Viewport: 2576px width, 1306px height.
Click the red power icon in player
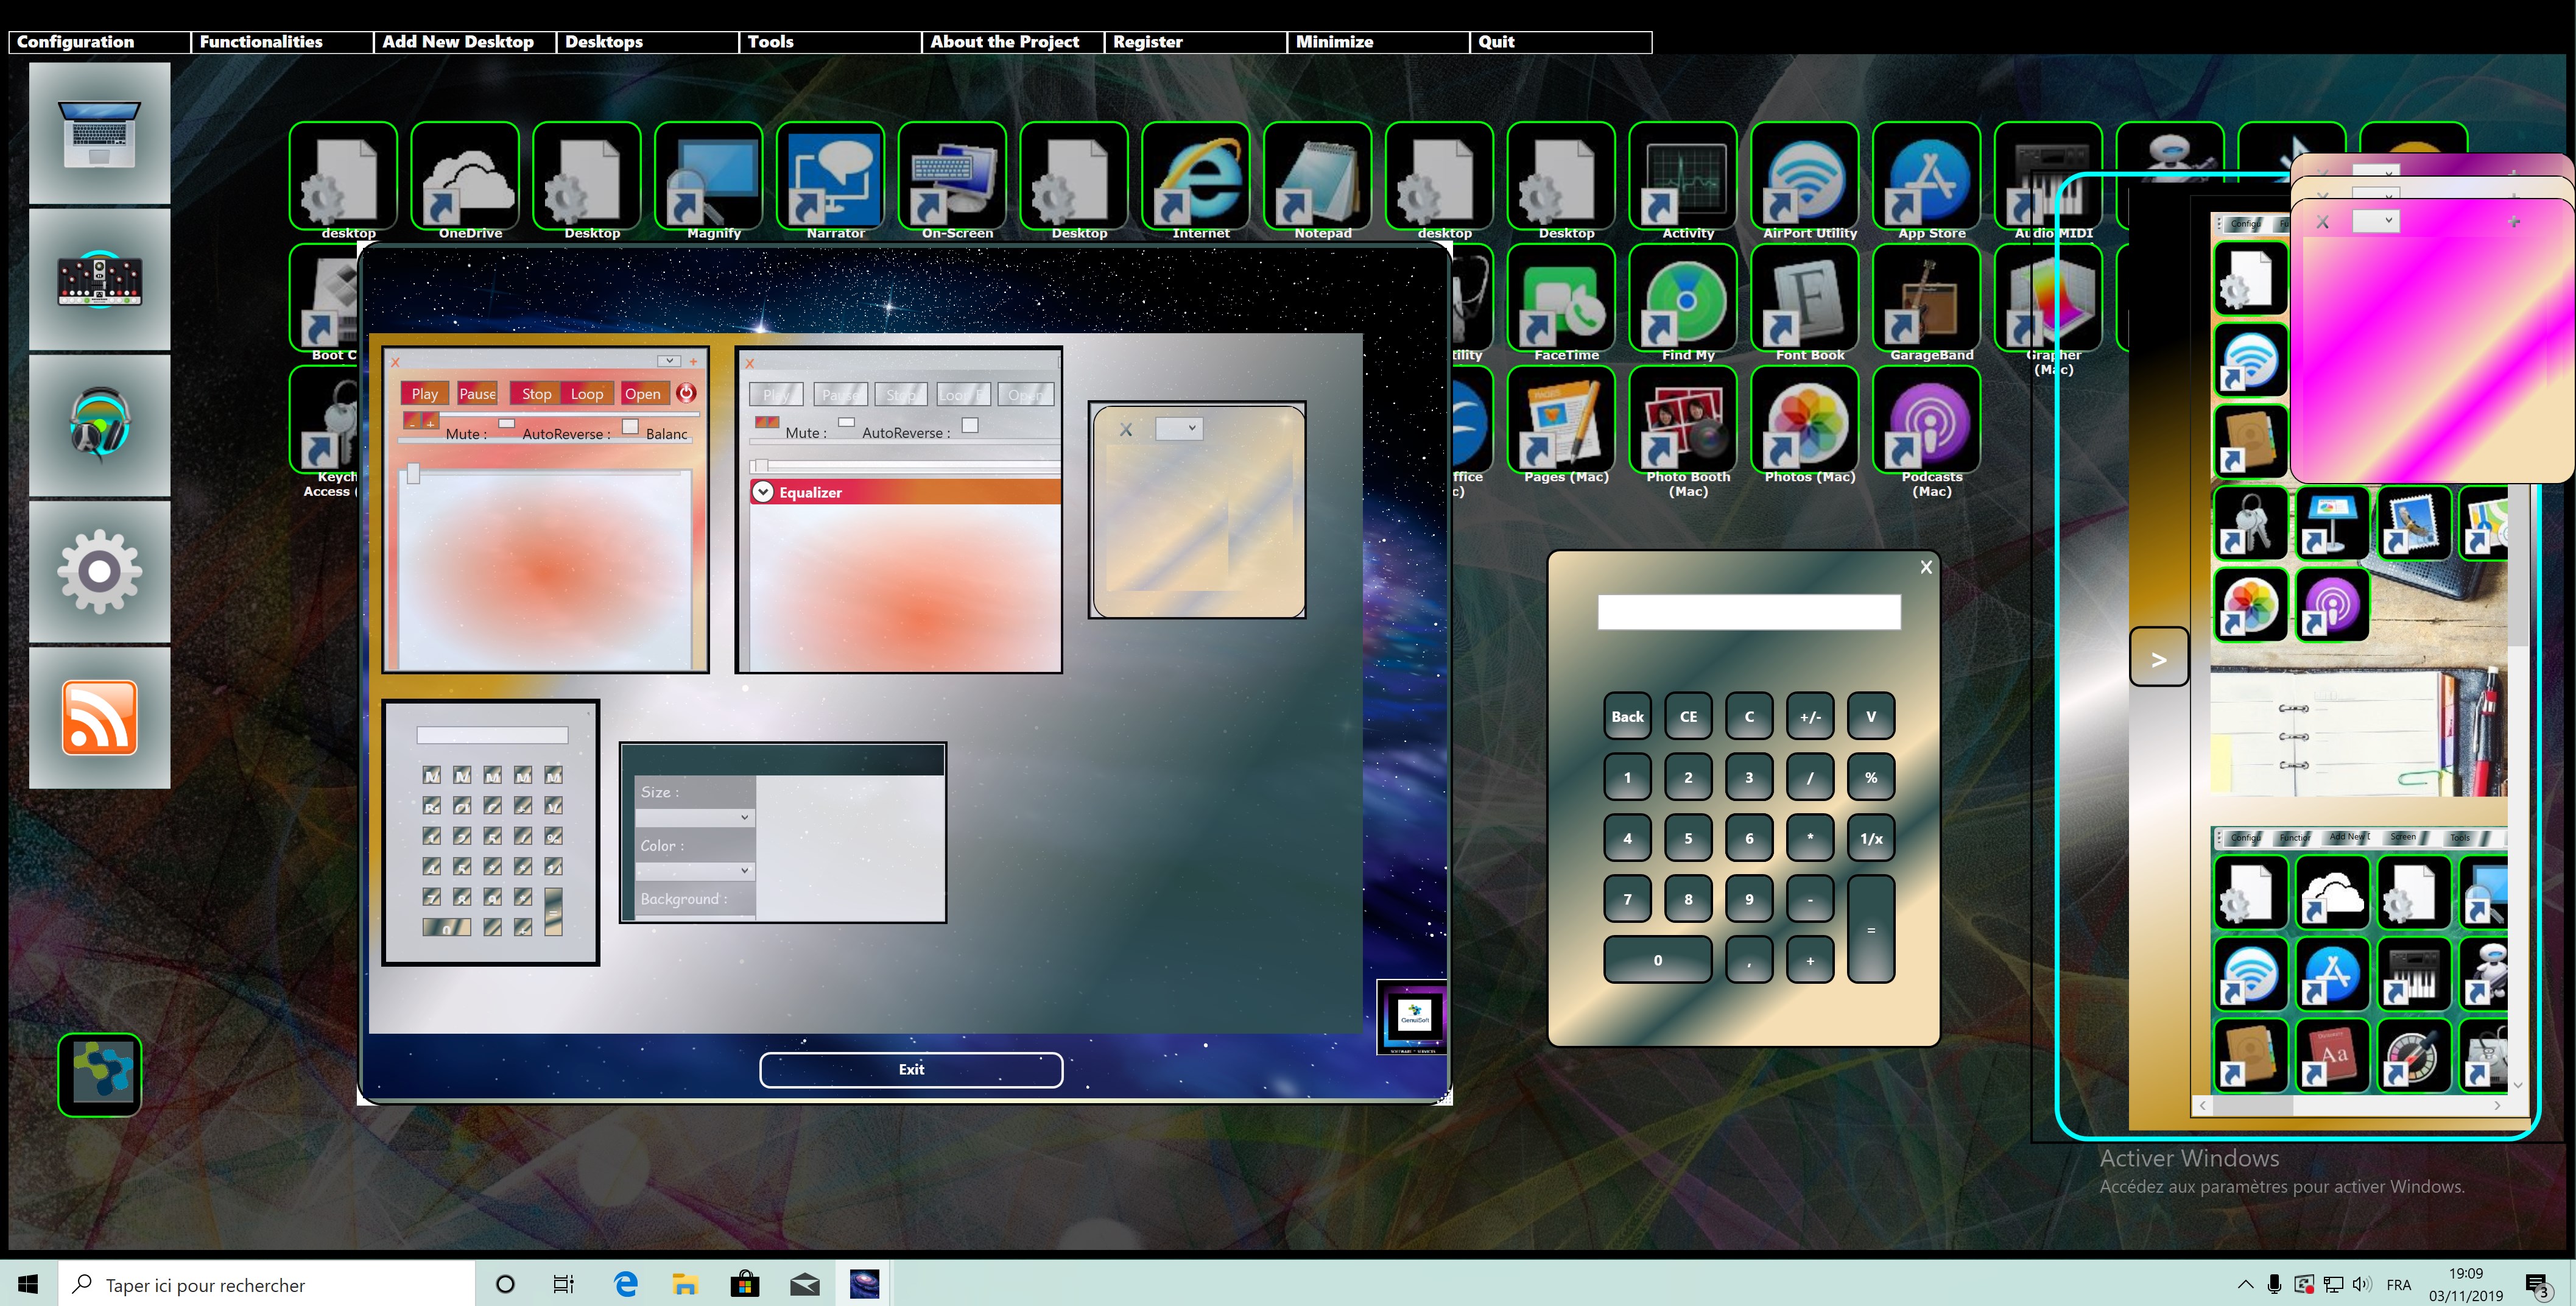pyautogui.click(x=686, y=393)
